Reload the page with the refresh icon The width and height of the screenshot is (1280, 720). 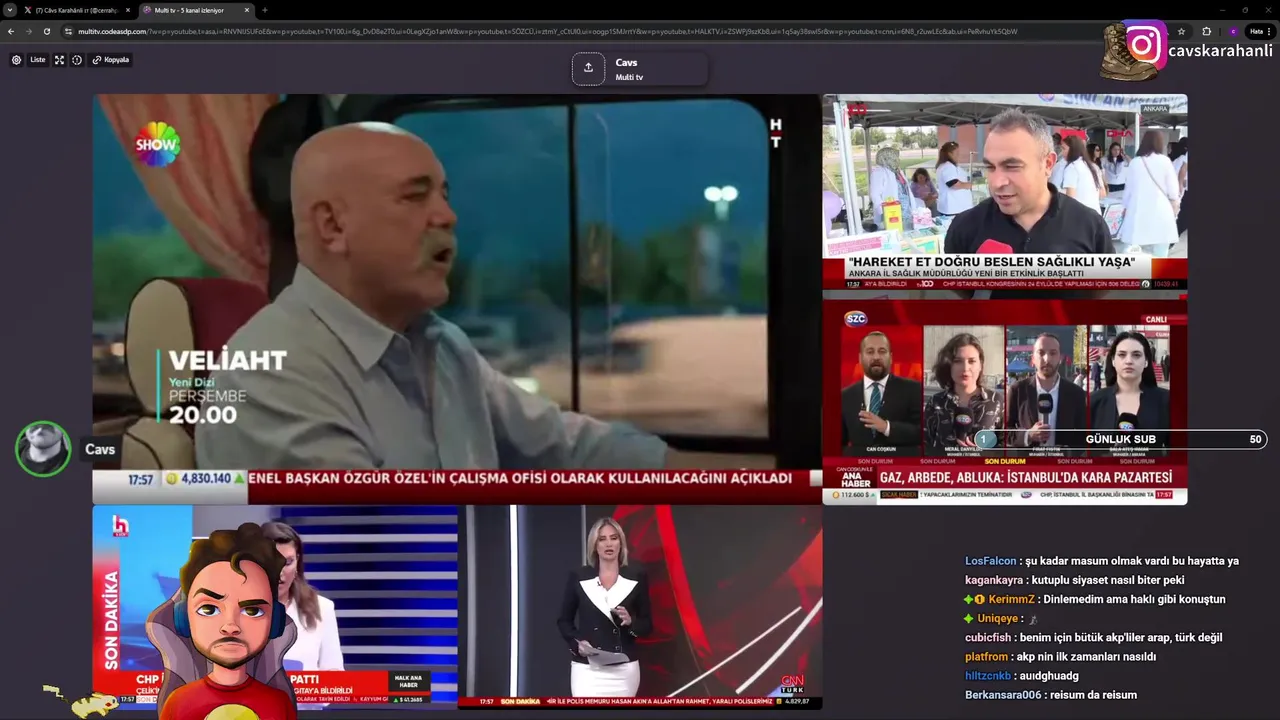46,31
